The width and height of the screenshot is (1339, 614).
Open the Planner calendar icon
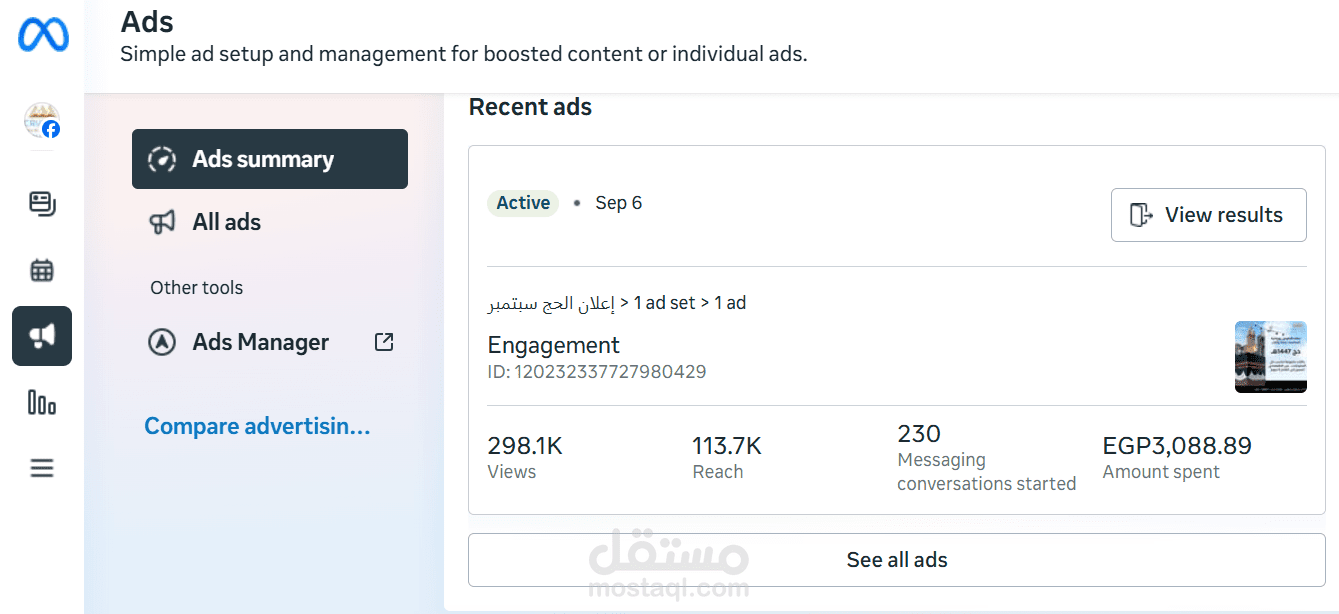[x=41, y=269]
